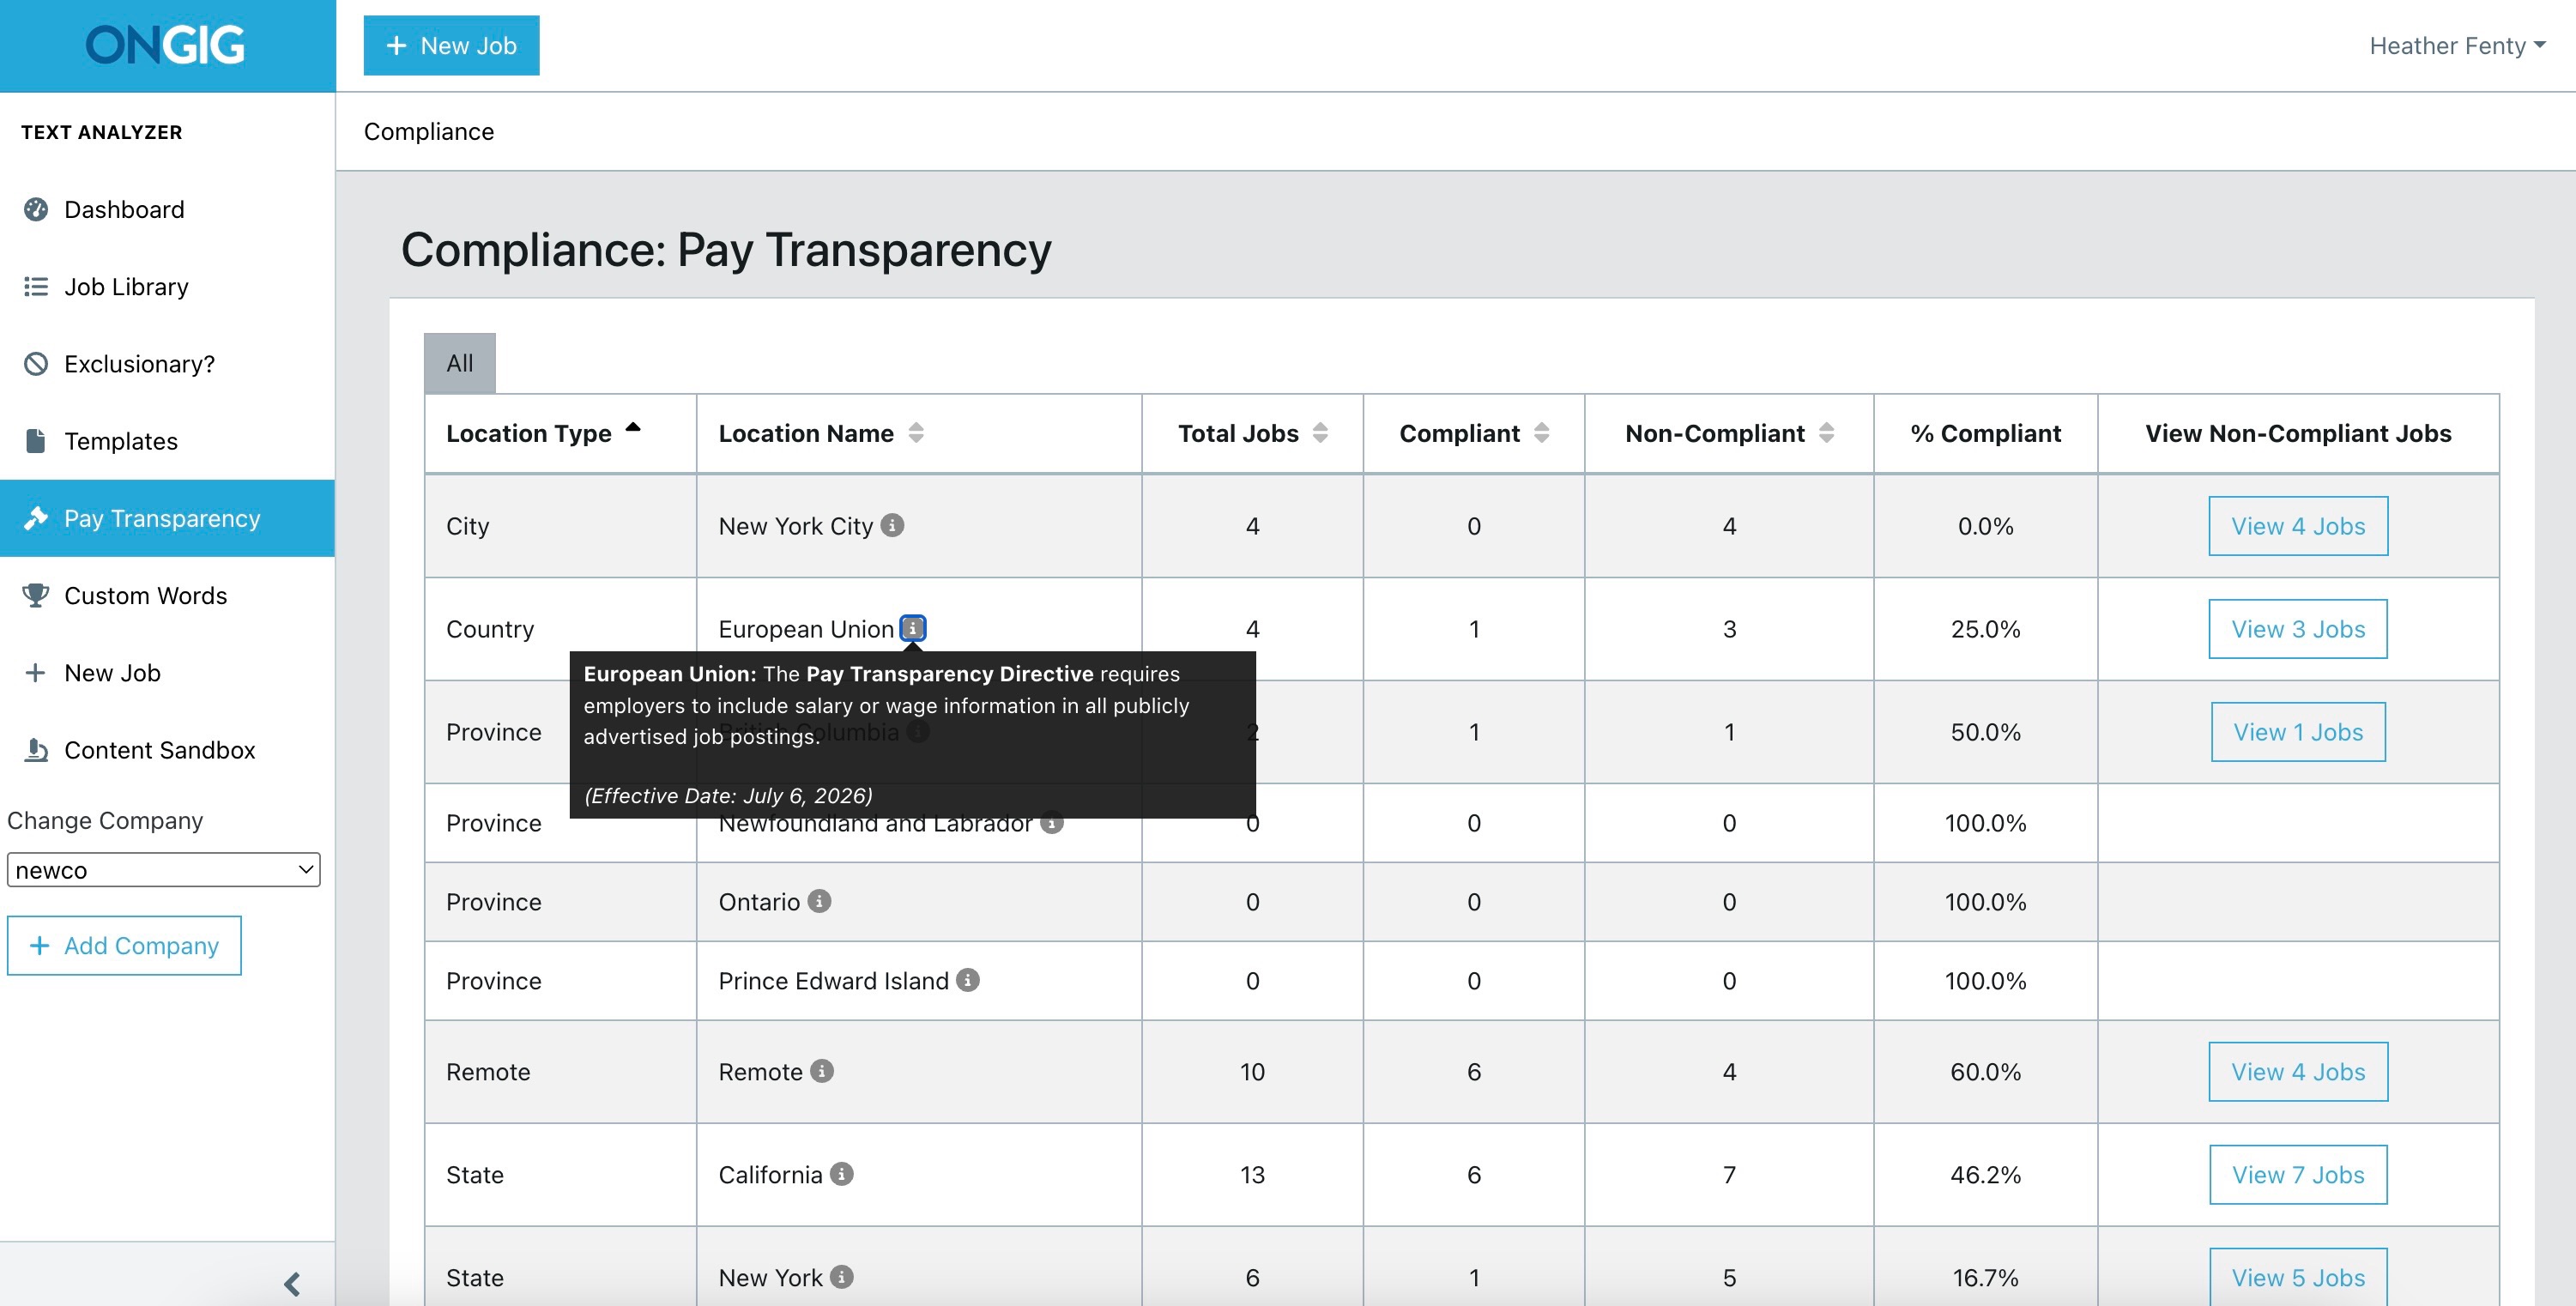Click the New Job button in toolbar
2576x1306 pixels.
453,45
